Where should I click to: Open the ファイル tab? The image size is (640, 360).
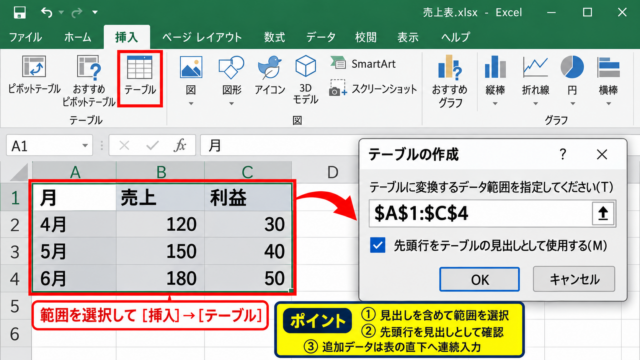[25, 38]
